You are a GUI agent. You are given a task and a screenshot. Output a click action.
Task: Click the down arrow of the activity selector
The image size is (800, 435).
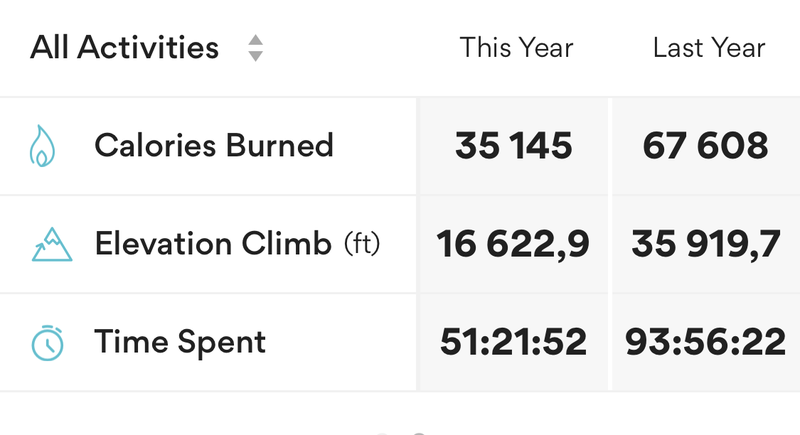click(255, 56)
